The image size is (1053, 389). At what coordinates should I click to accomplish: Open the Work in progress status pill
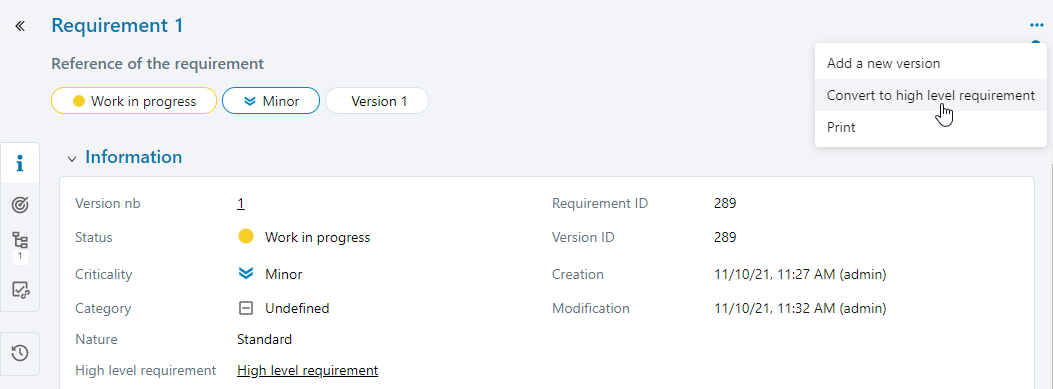(x=134, y=101)
